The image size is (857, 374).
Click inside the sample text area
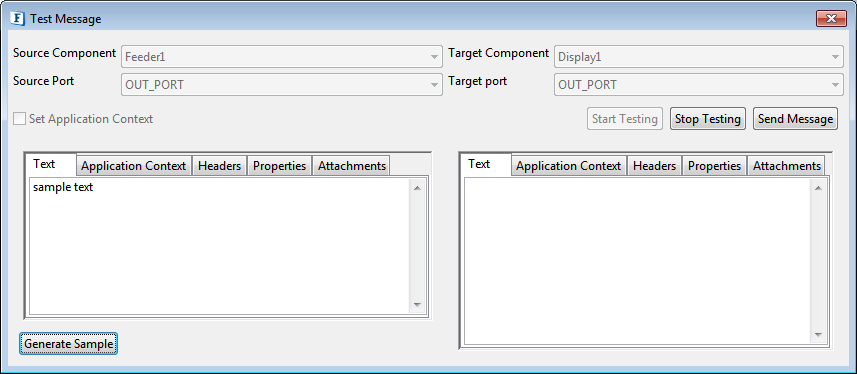(x=219, y=246)
